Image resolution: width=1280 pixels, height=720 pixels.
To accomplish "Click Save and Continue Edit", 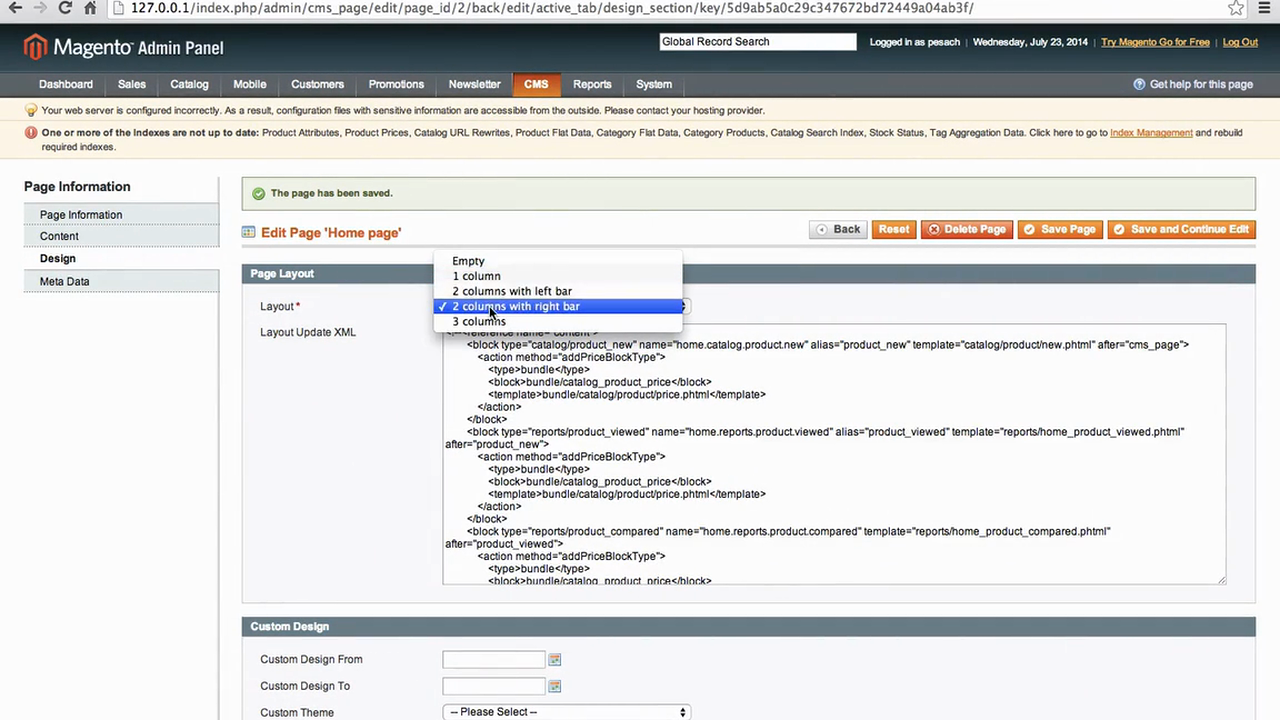I will [1181, 229].
